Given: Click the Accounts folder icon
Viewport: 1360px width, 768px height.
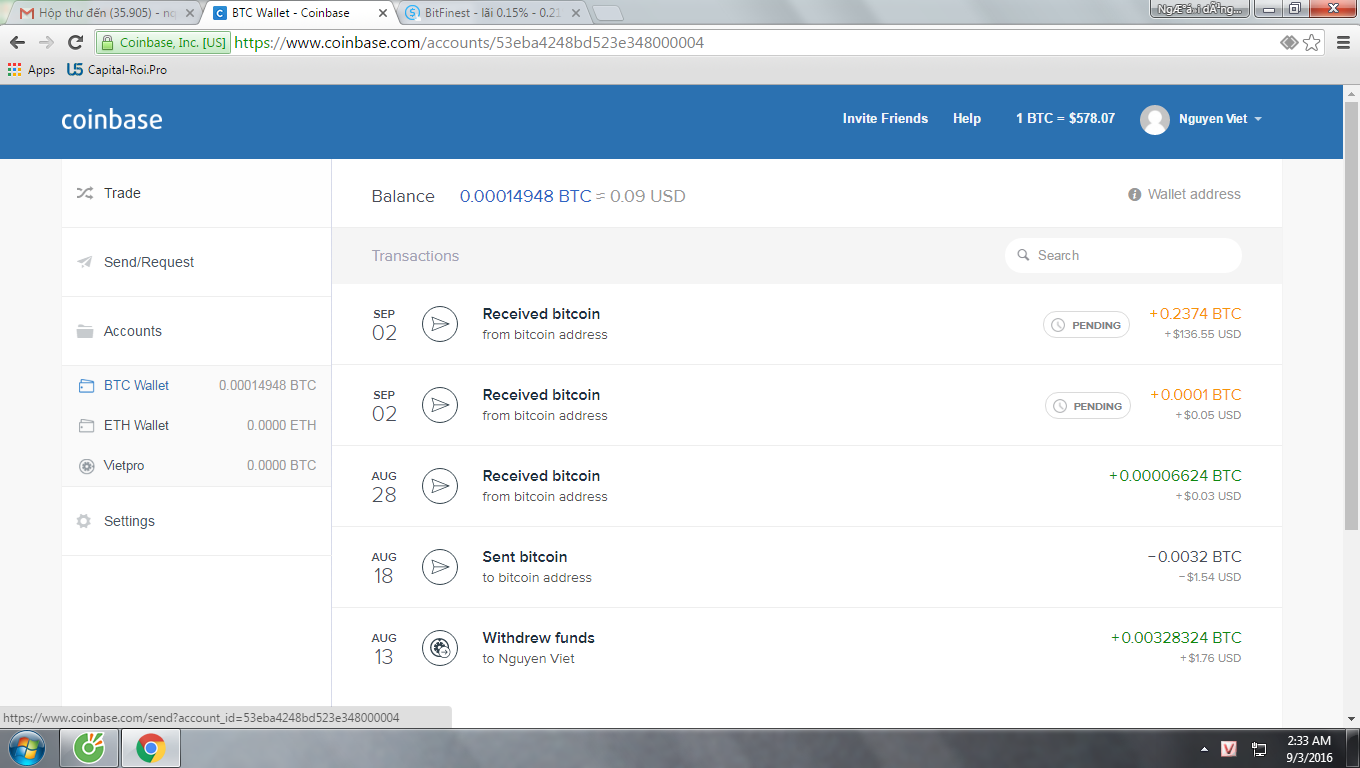Looking at the screenshot, I should tap(84, 331).
